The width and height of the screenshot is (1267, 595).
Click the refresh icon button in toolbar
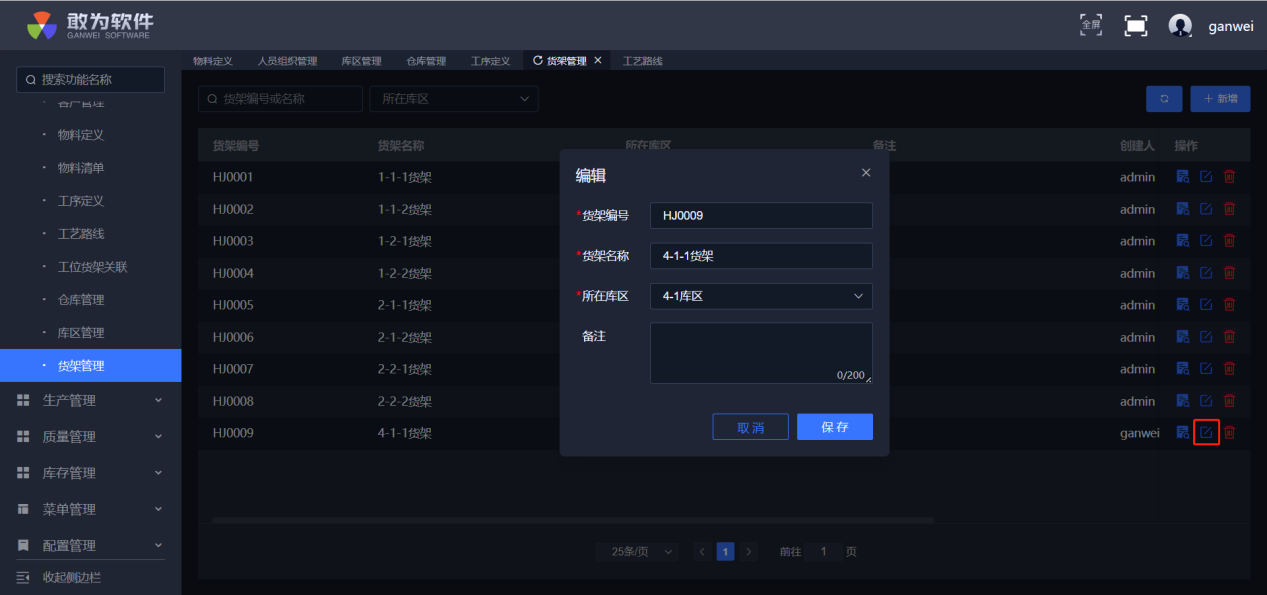click(1164, 99)
